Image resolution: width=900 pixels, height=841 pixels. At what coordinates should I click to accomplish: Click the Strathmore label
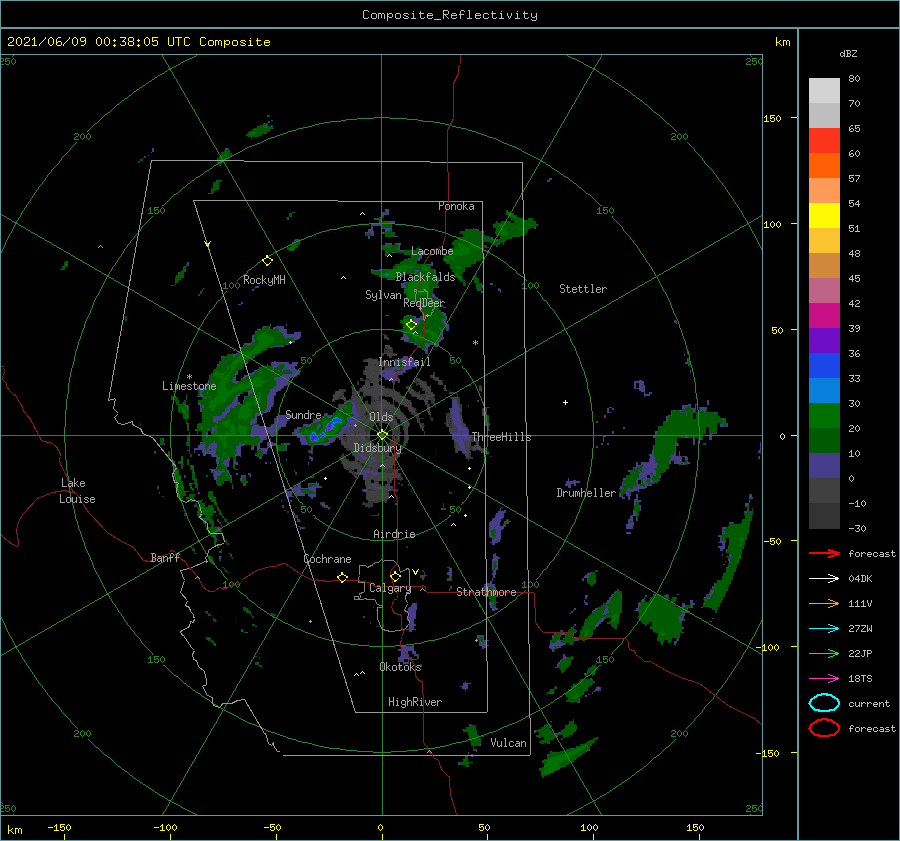coord(486,592)
